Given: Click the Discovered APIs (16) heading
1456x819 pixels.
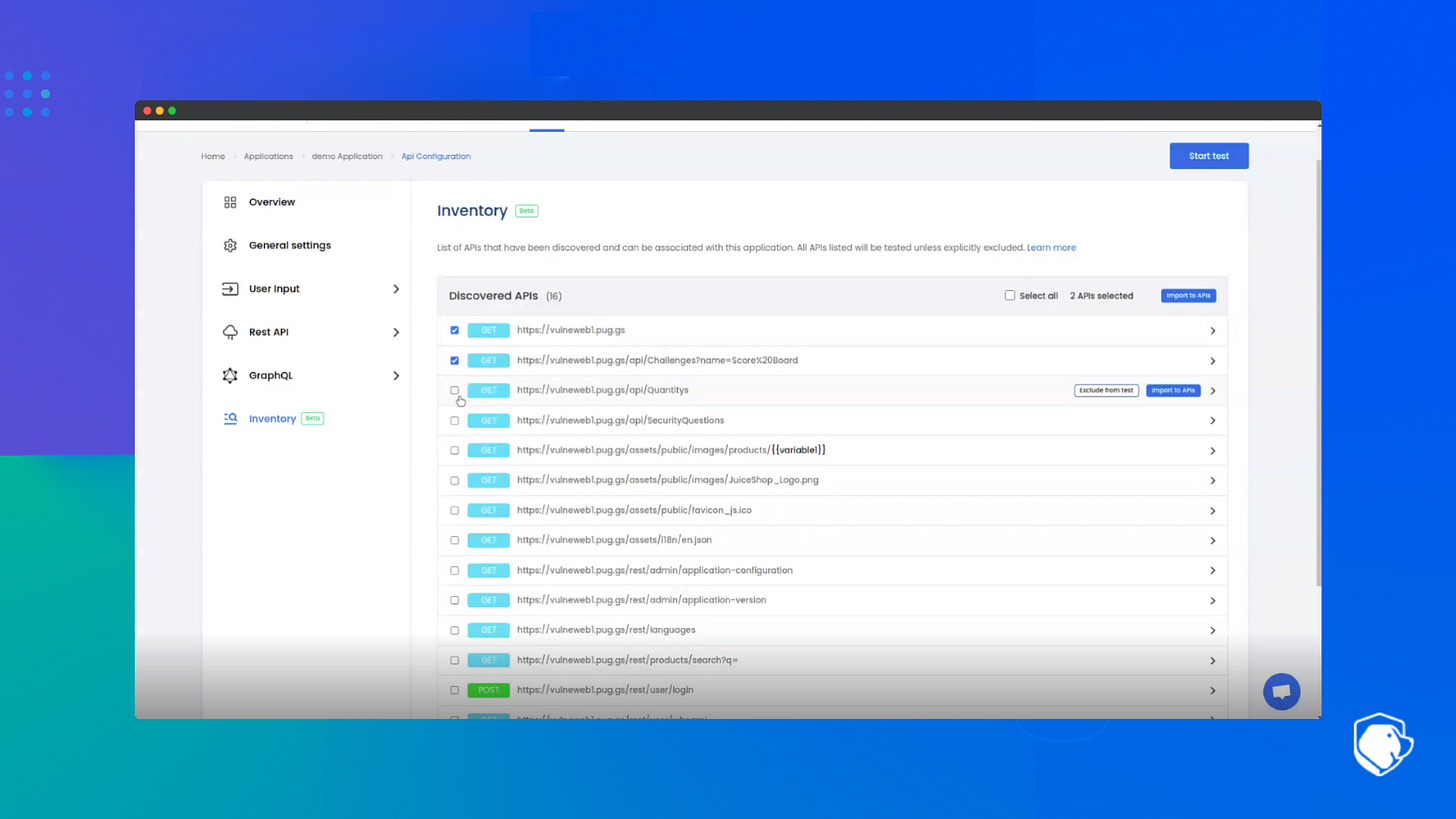Looking at the screenshot, I should [505, 296].
